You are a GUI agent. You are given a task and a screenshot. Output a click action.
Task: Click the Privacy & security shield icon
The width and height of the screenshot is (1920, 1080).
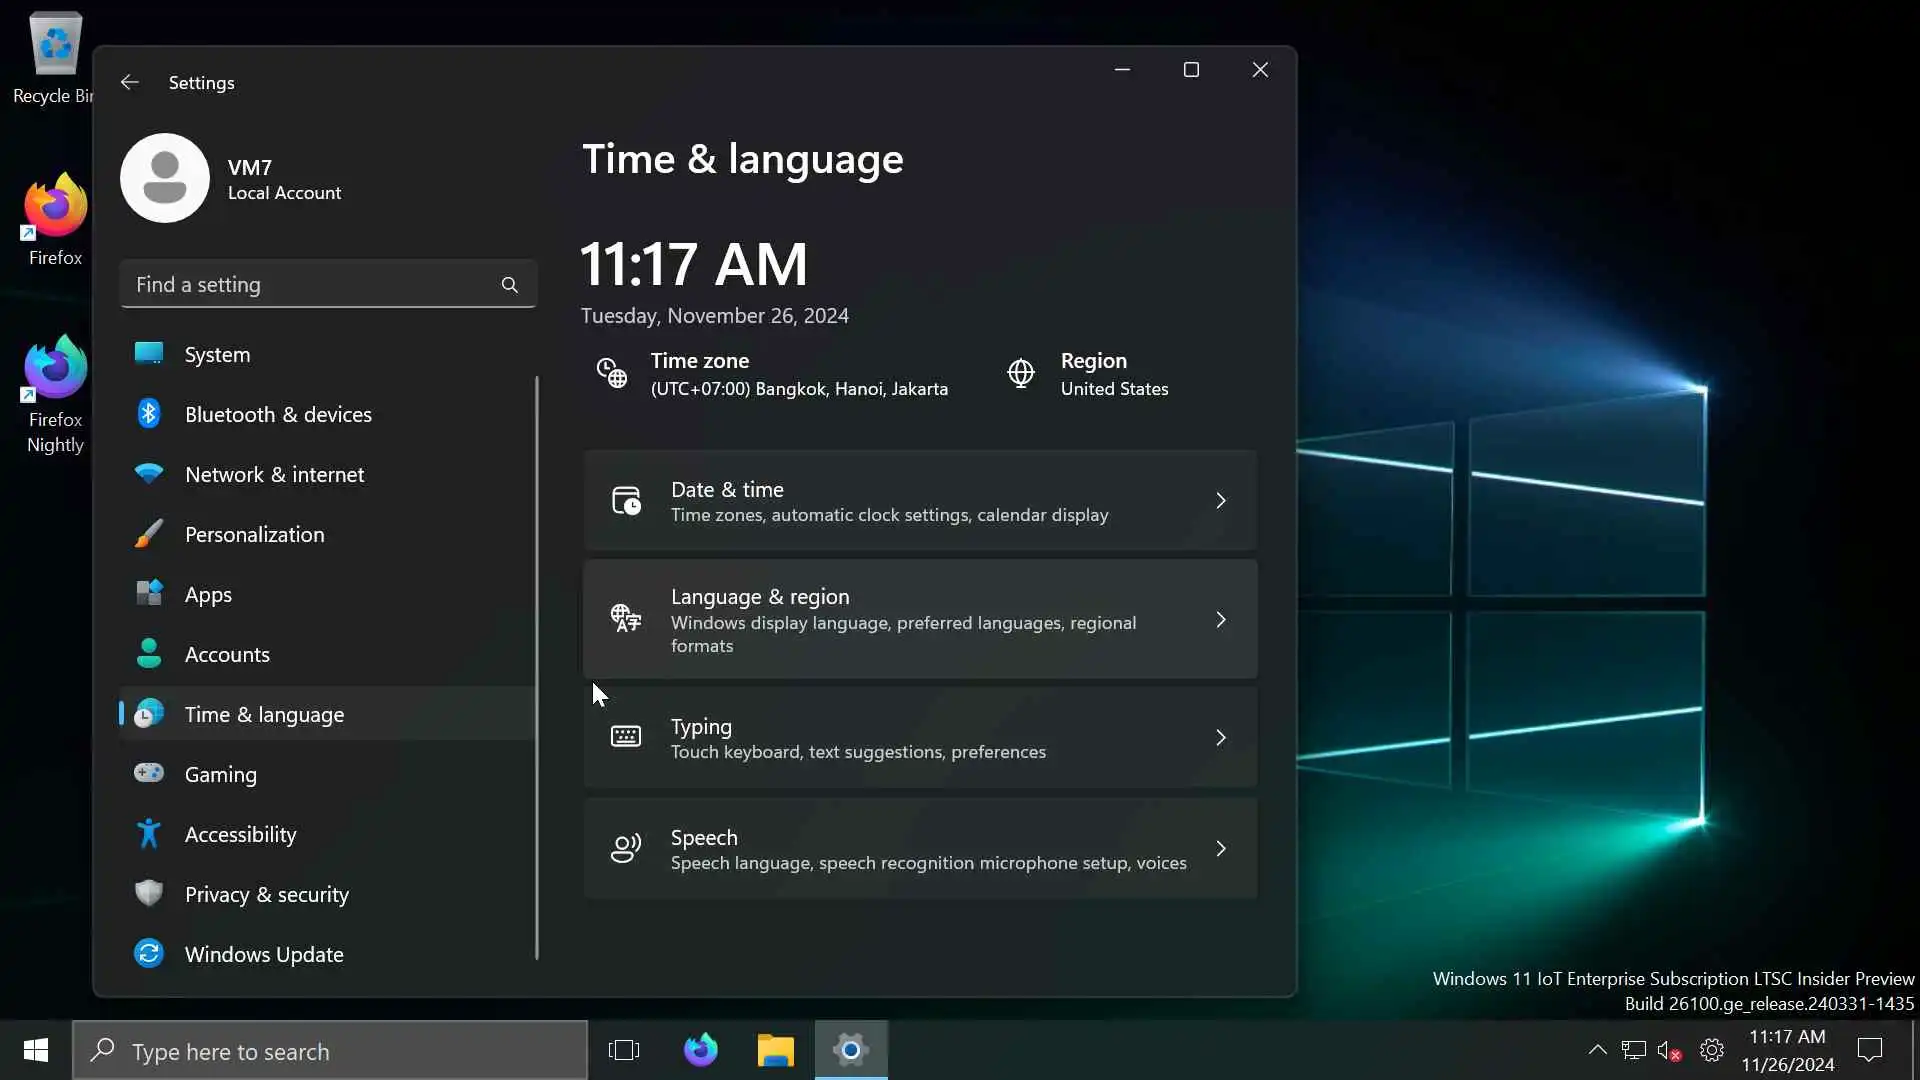pos(149,893)
